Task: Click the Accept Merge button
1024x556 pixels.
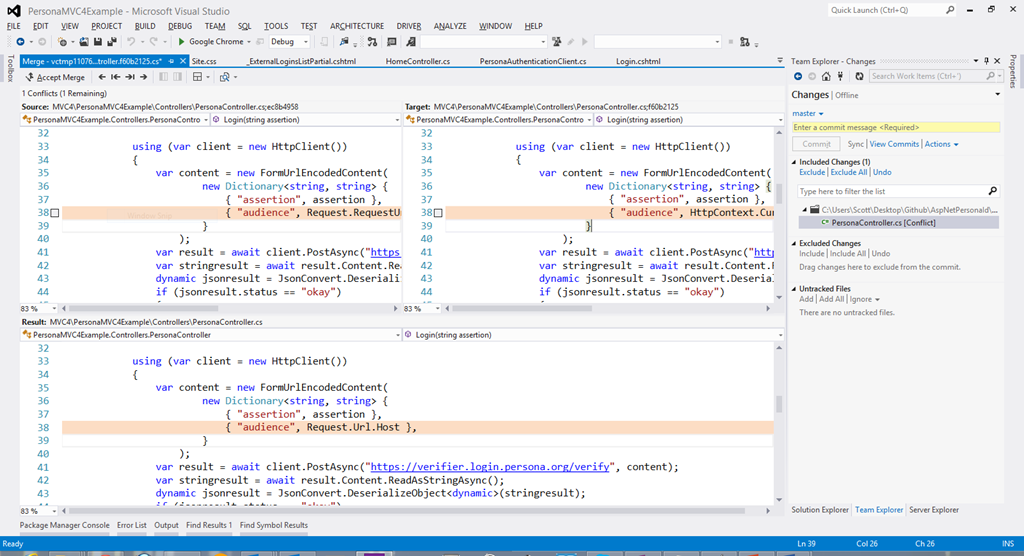Action: (x=56, y=77)
